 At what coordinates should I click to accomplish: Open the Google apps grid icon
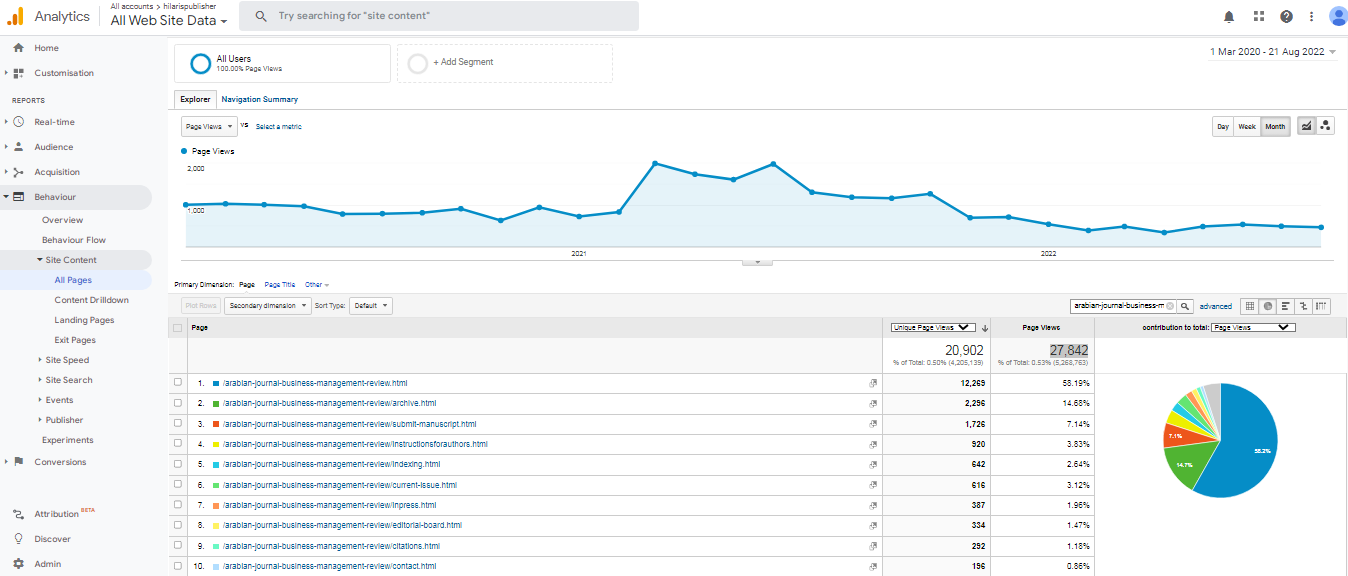tap(1258, 16)
